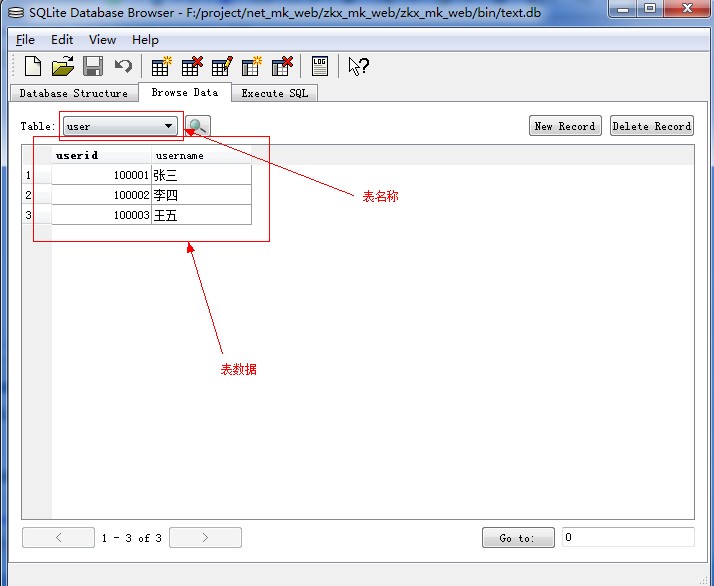Open the View menu
Viewport: 714px width, 586px height.
(102, 40)
